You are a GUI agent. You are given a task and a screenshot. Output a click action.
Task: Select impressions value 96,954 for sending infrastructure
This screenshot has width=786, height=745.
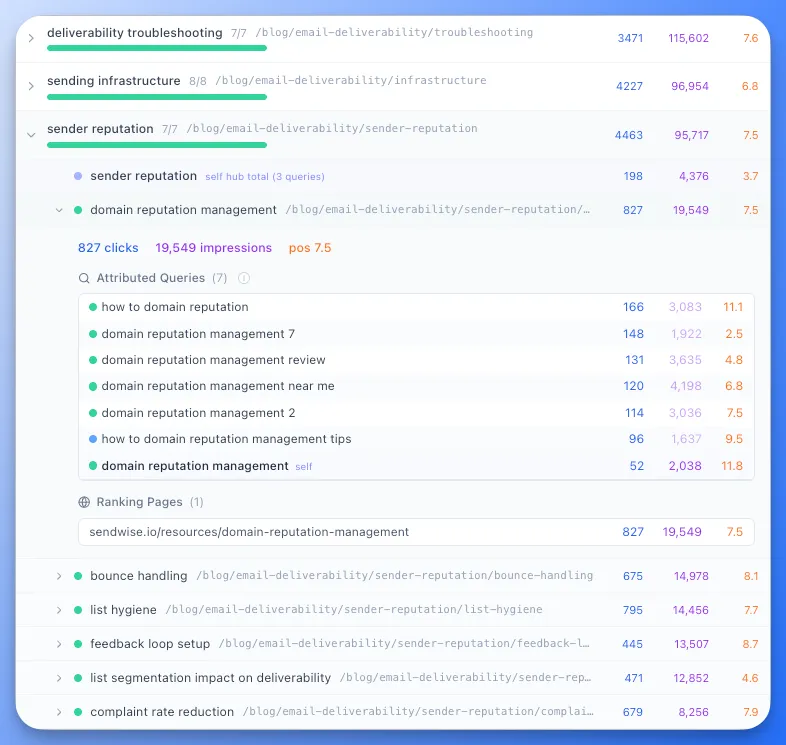pos(690,86)
